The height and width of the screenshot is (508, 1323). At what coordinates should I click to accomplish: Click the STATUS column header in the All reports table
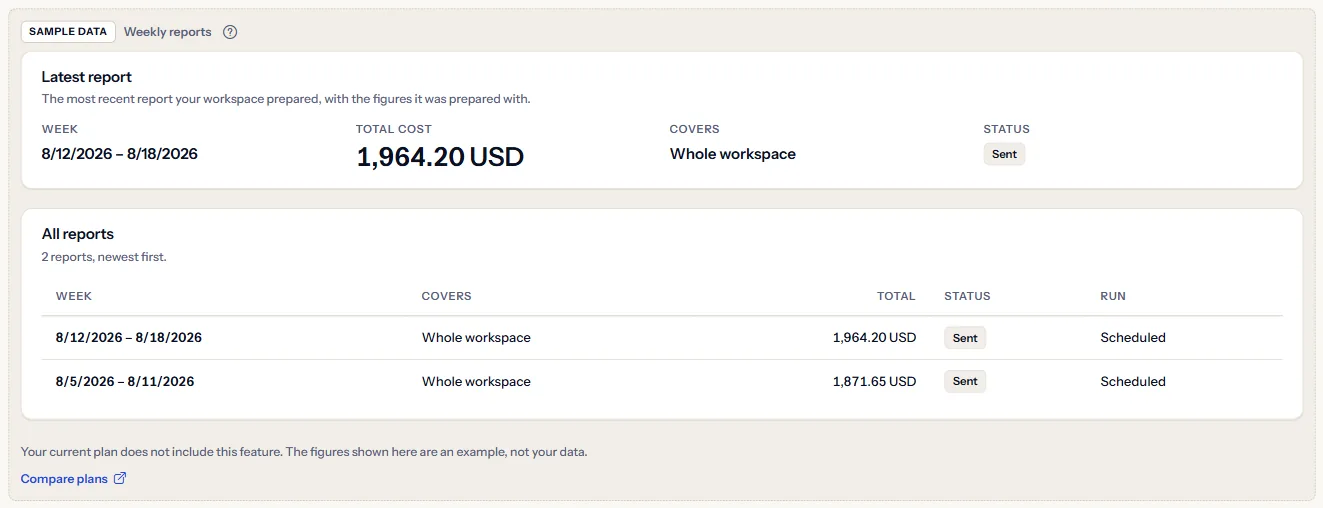[x=967, y=296]
